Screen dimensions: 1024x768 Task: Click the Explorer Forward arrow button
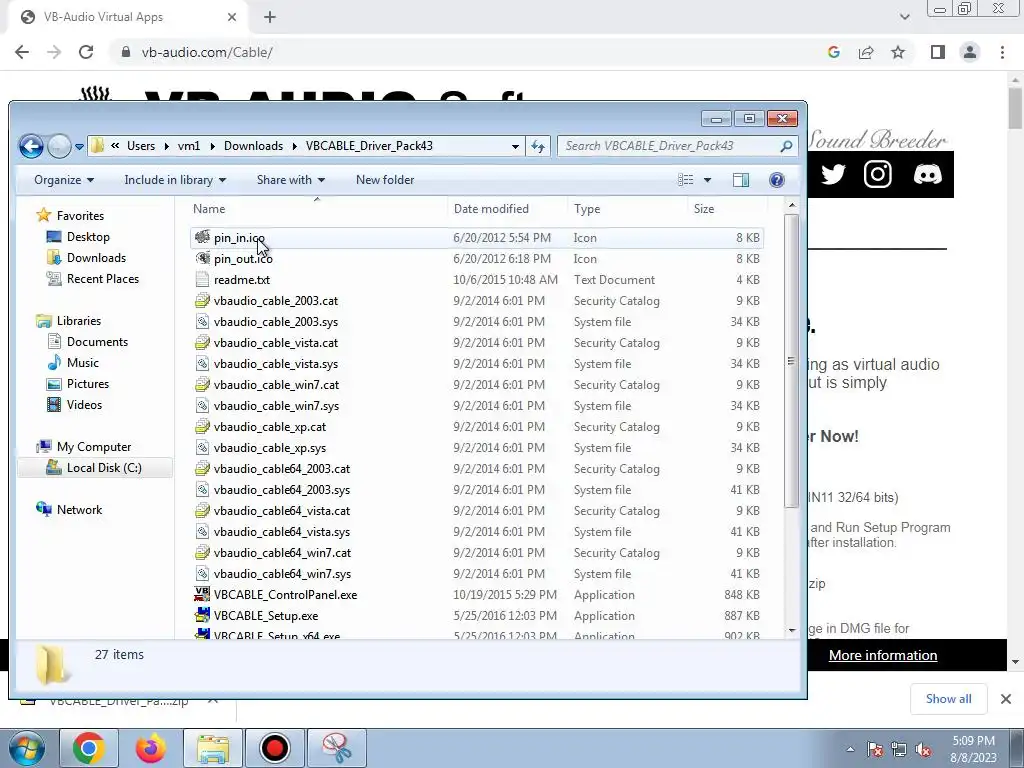[x=59, y=146]
